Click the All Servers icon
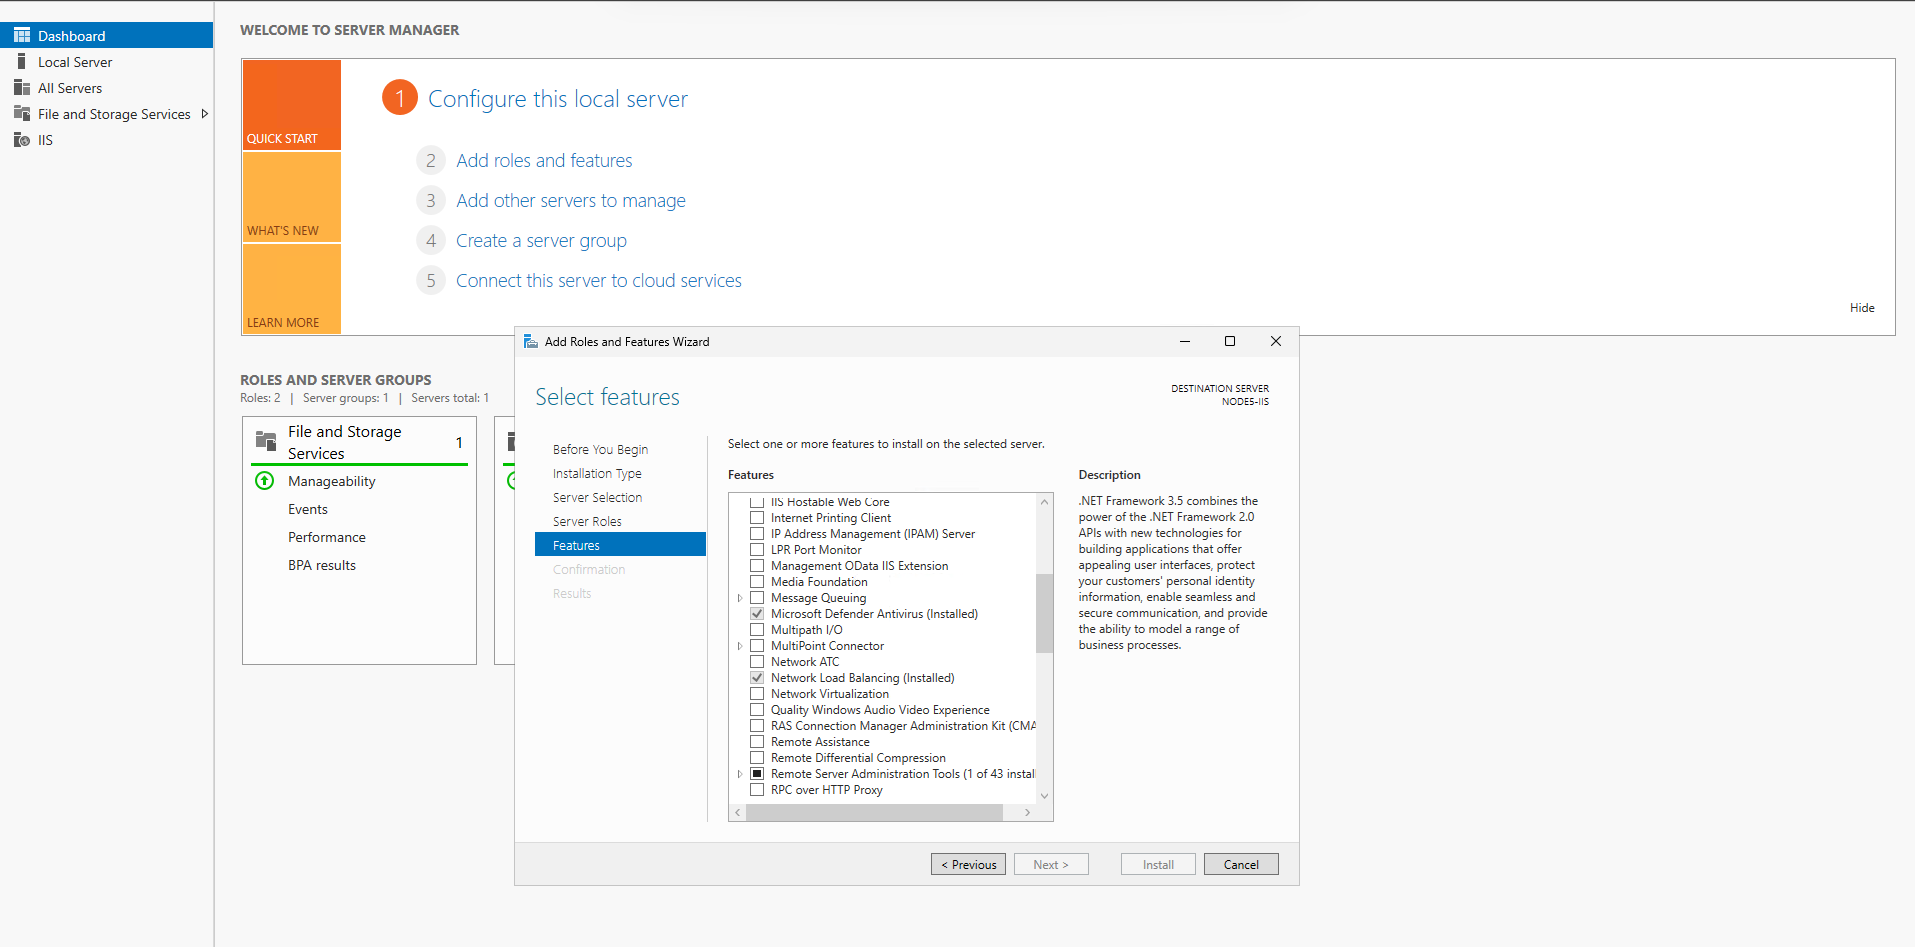 pyautogui.click(x=22, y=88)
